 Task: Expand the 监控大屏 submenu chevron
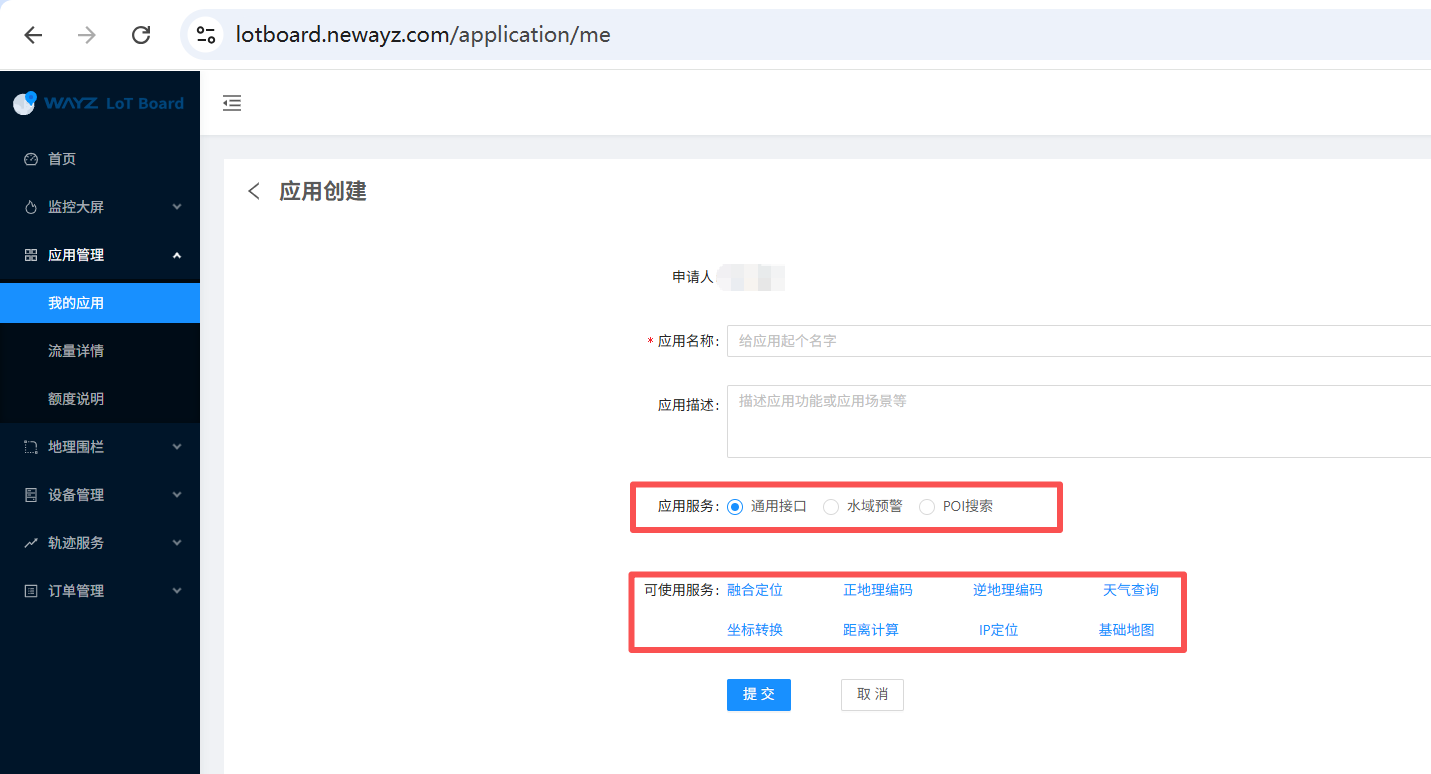click(177, 207)
